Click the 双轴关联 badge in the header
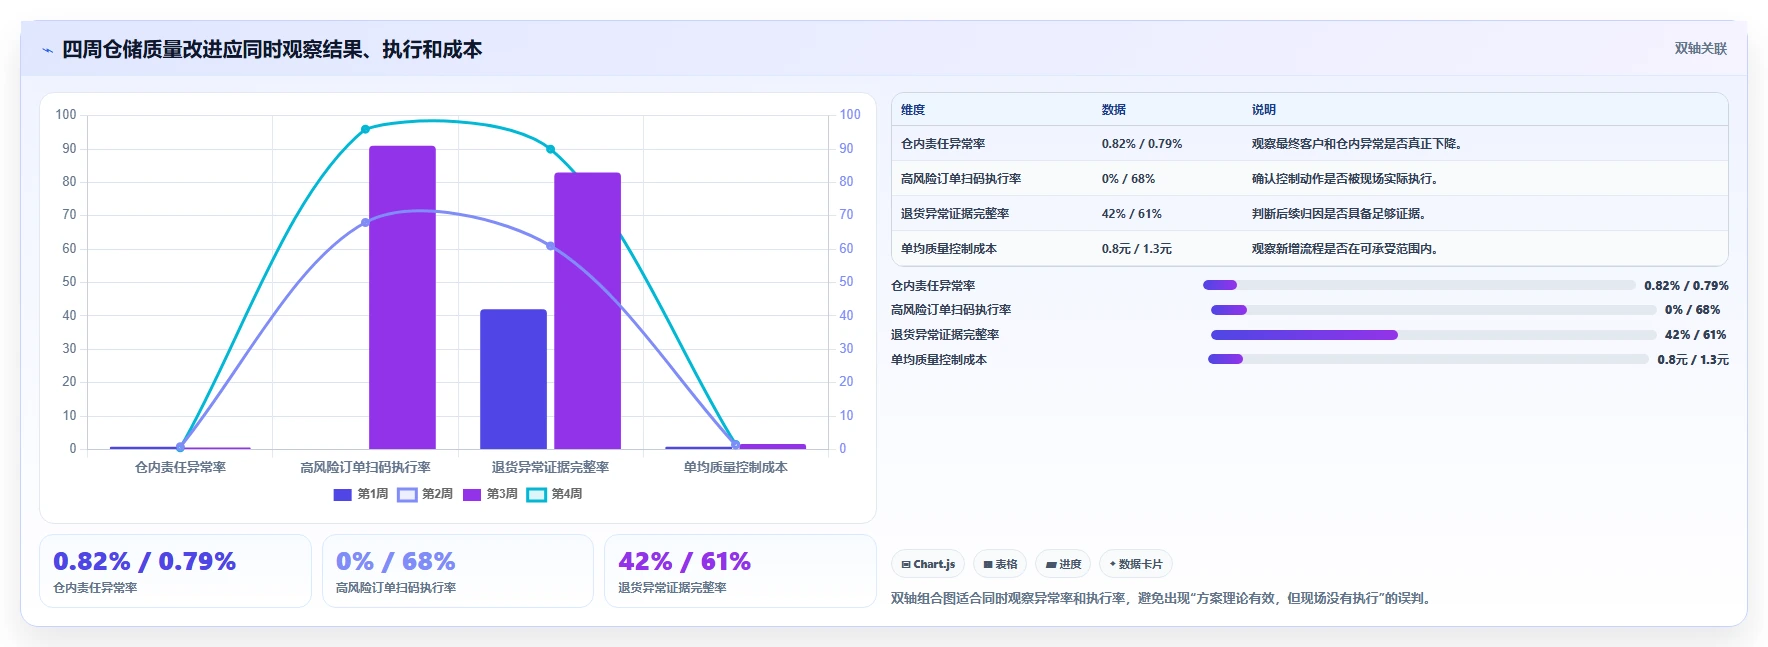 [x=1701, y=48]
